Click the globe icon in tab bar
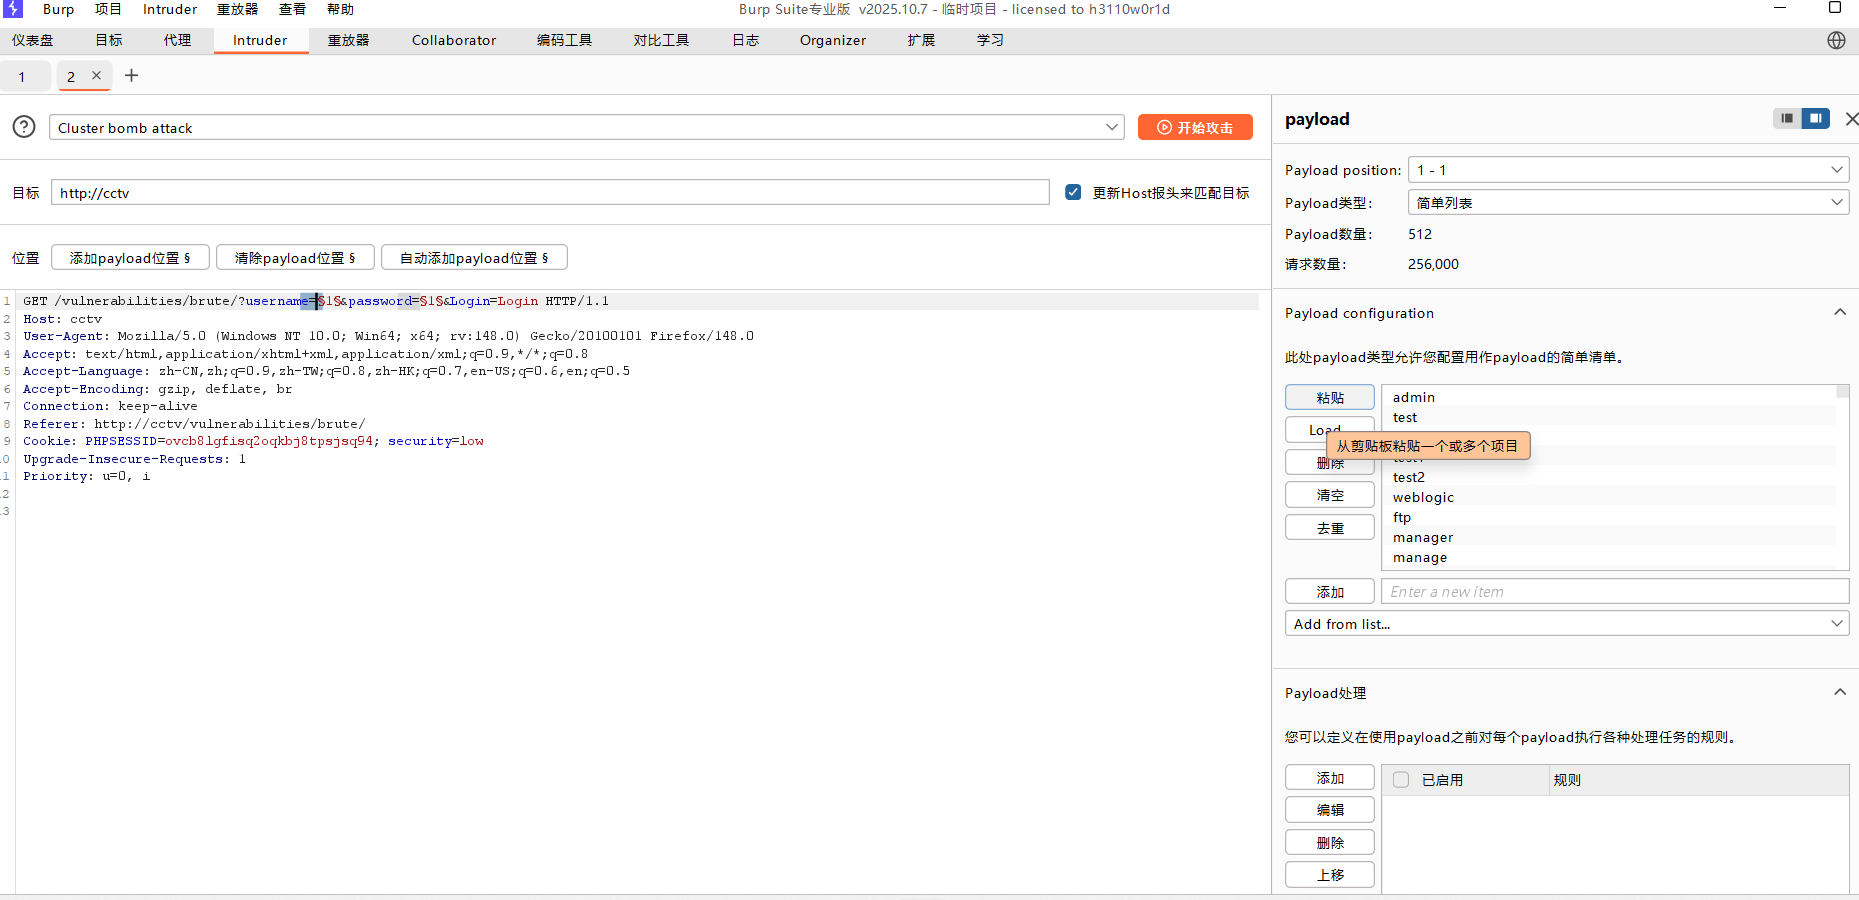 coord(1836,40)
